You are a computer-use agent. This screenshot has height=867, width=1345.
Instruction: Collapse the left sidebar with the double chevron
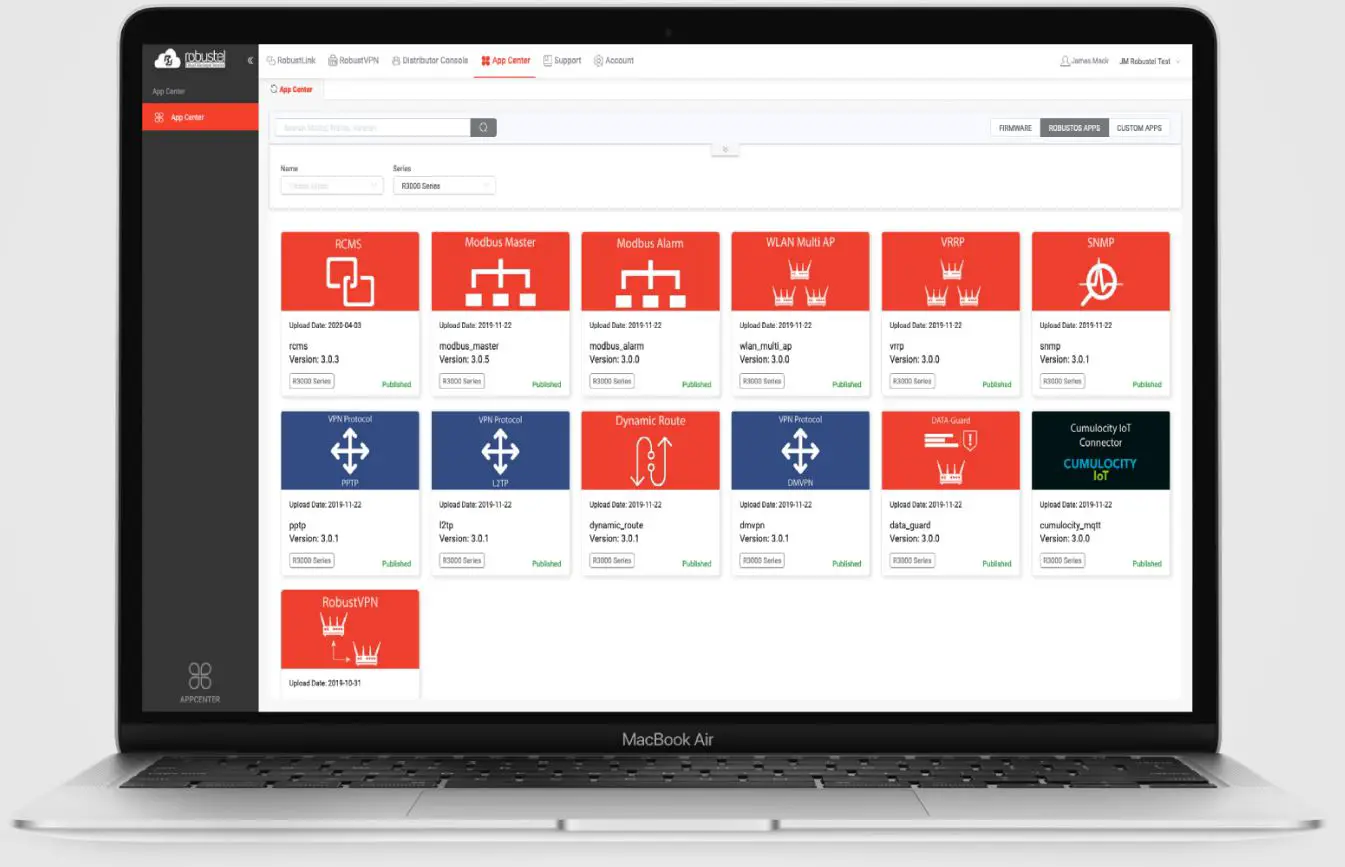point(250,60)
